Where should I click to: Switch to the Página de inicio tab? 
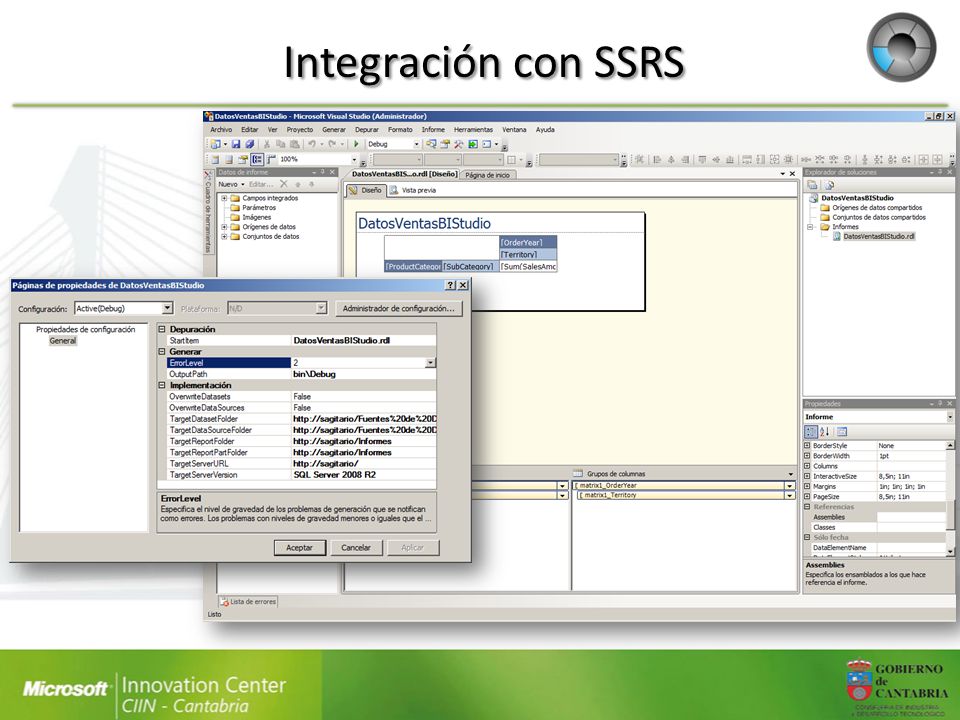tap(487, 175)
